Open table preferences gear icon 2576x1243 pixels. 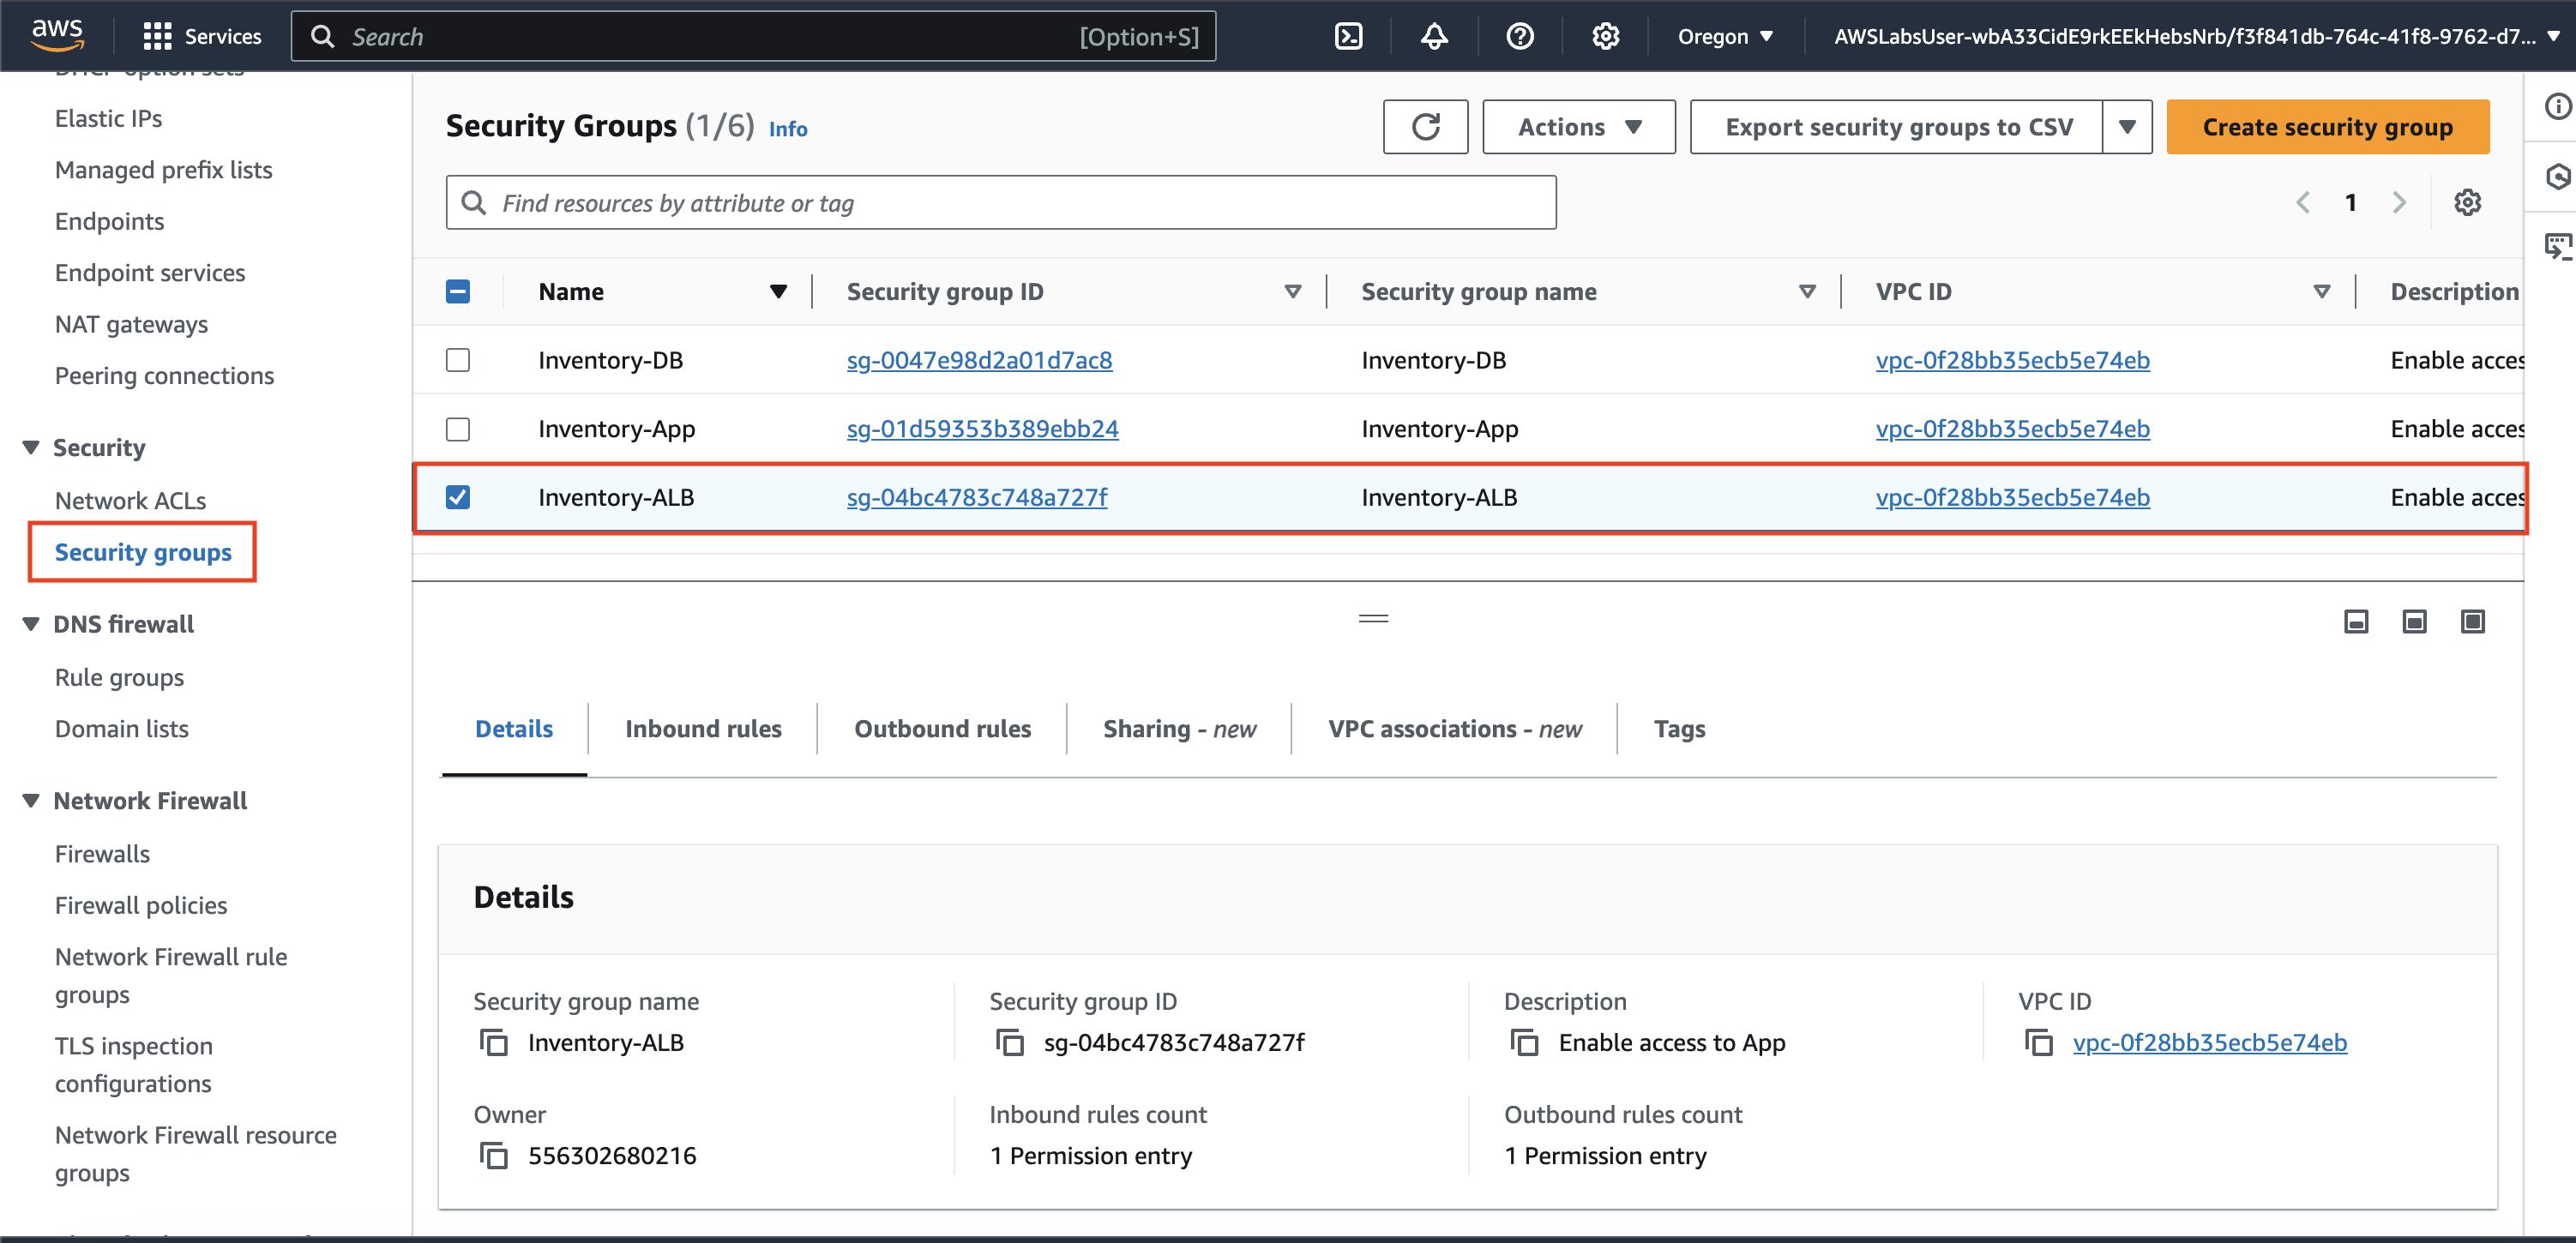pyautogui.click(x=2467, y=203)
